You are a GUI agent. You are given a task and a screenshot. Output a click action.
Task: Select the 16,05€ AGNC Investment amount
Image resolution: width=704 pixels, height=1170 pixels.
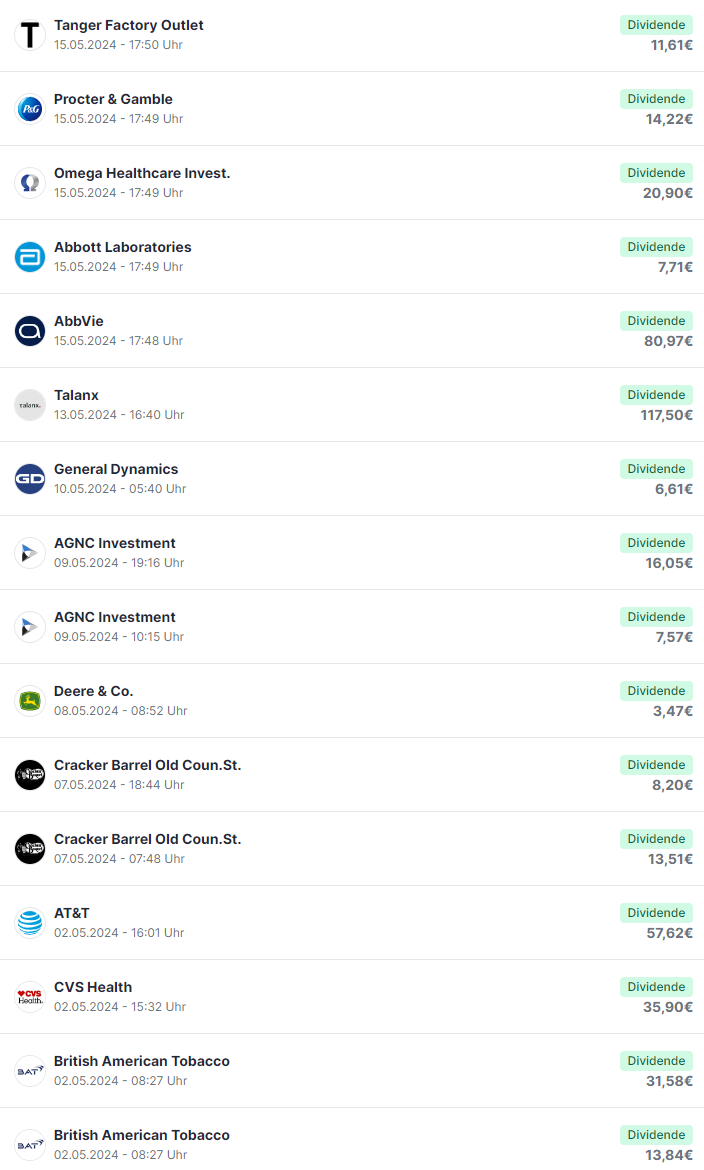tap(669, 563)
